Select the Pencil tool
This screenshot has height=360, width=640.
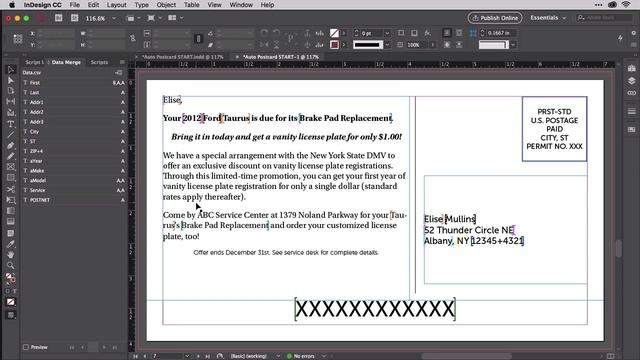pos(11,156)
